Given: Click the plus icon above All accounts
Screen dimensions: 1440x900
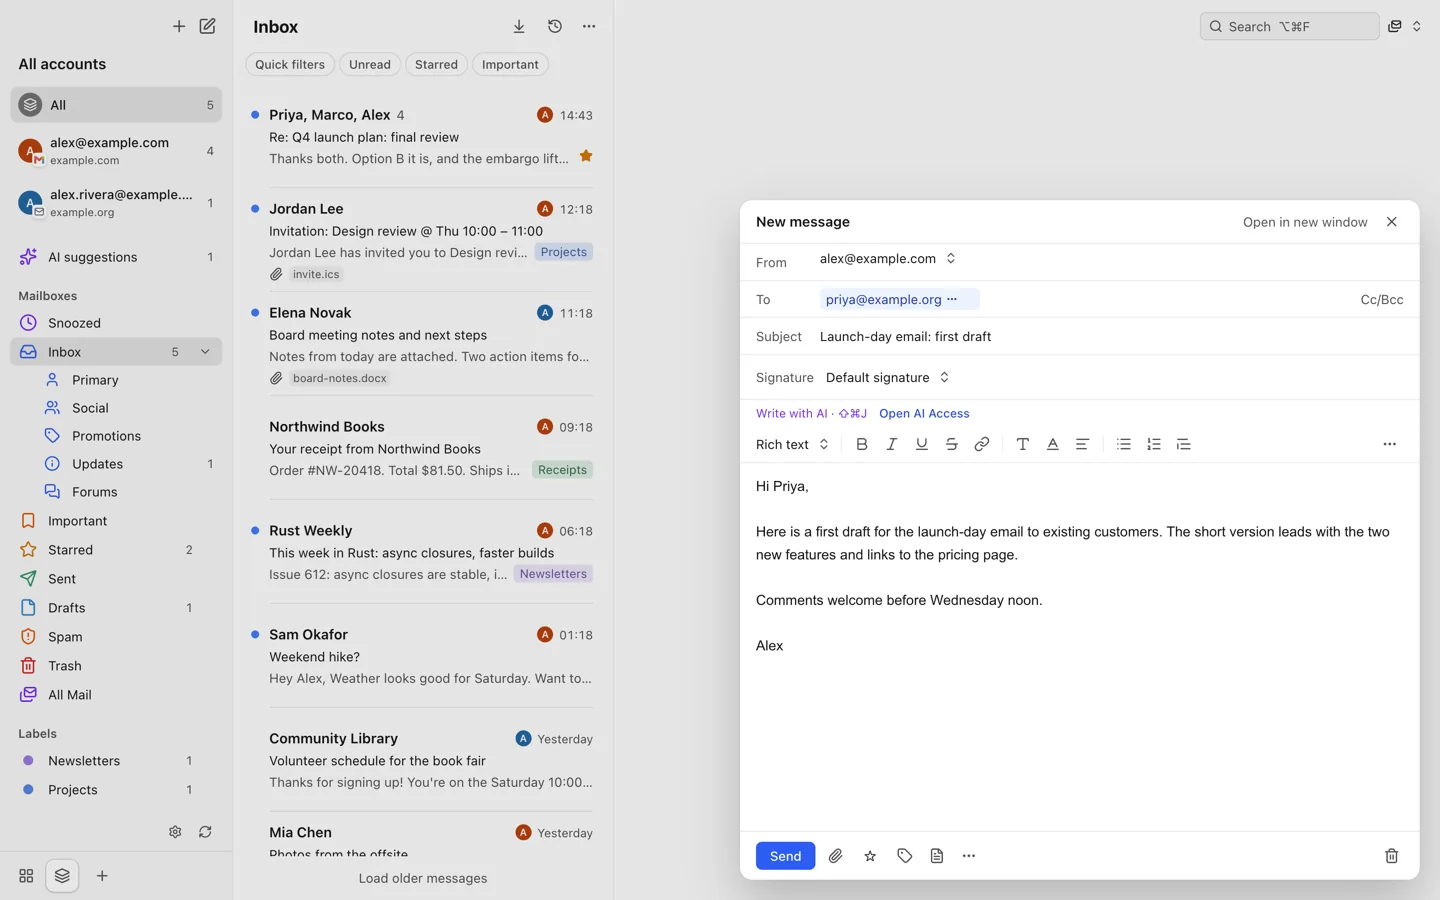Looking at the screenshot, I should click(x=179, y=26).
